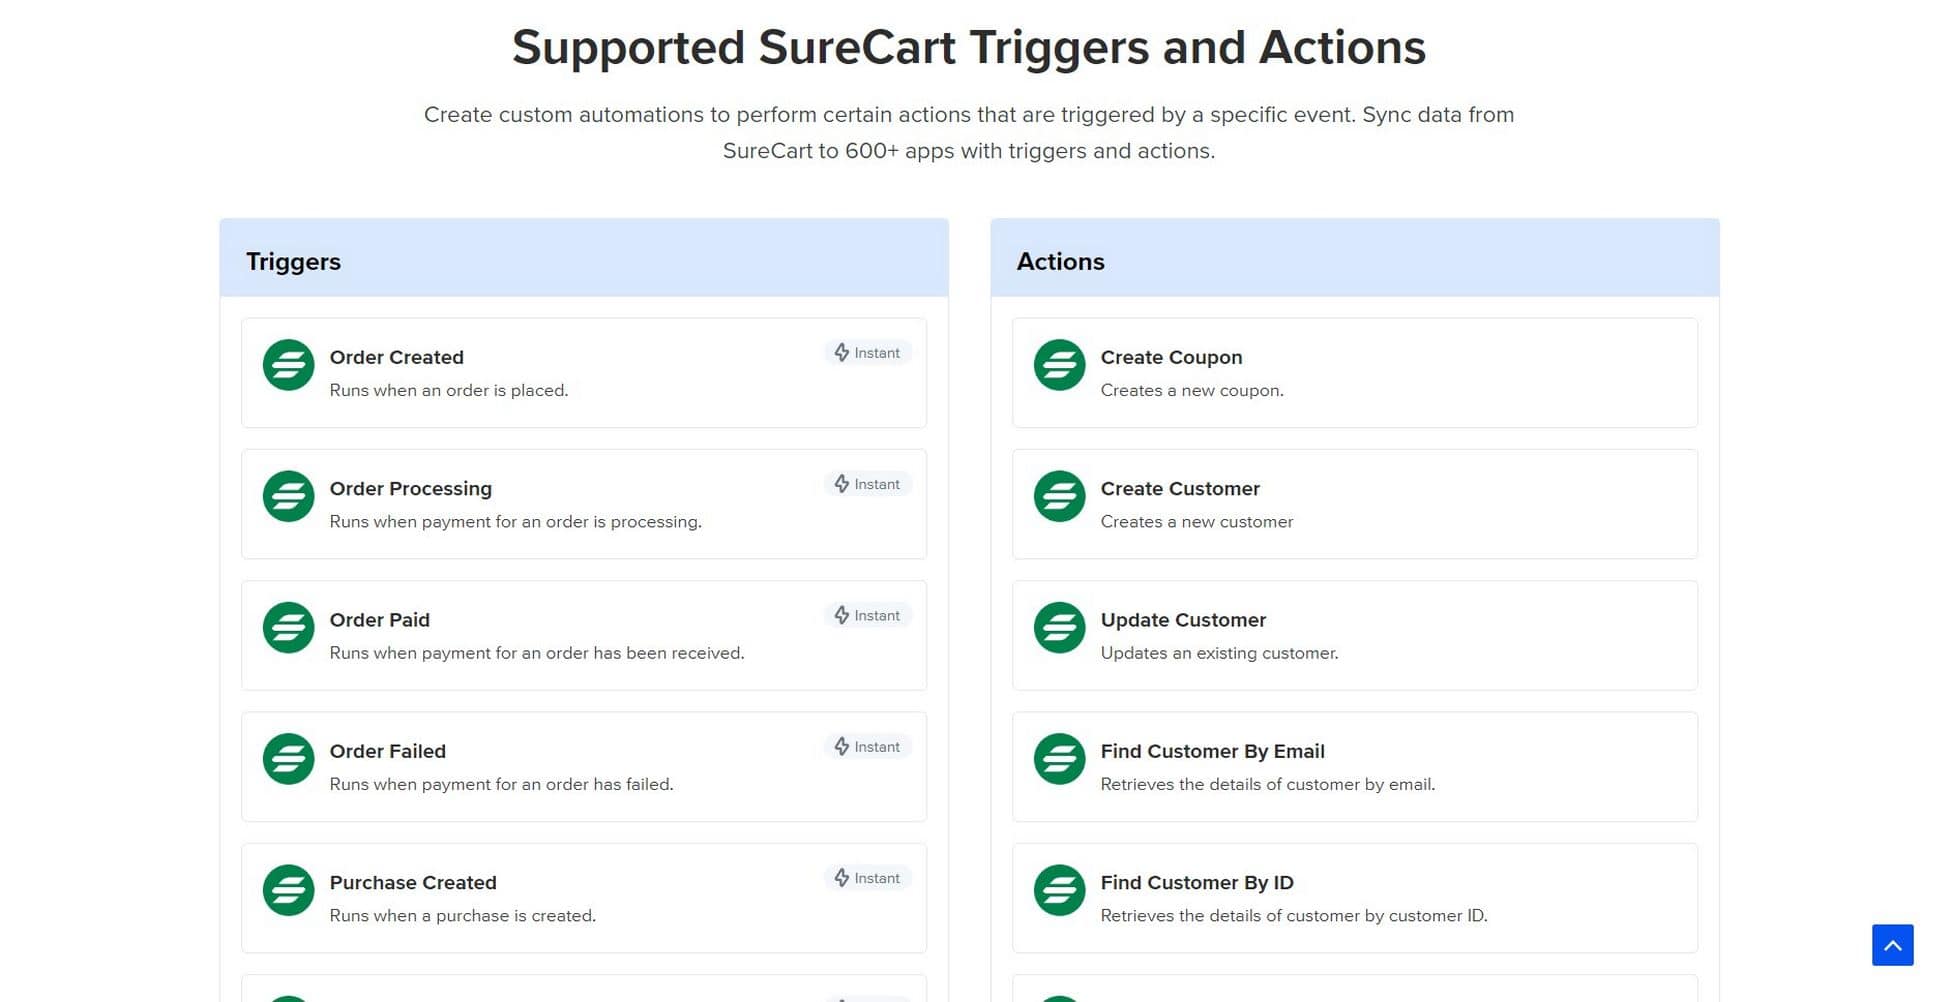Click the SureCart icon next to Create Coupon
Image resolution: width=1950 pixels, height=1002 pixels.
[1059, 365]
